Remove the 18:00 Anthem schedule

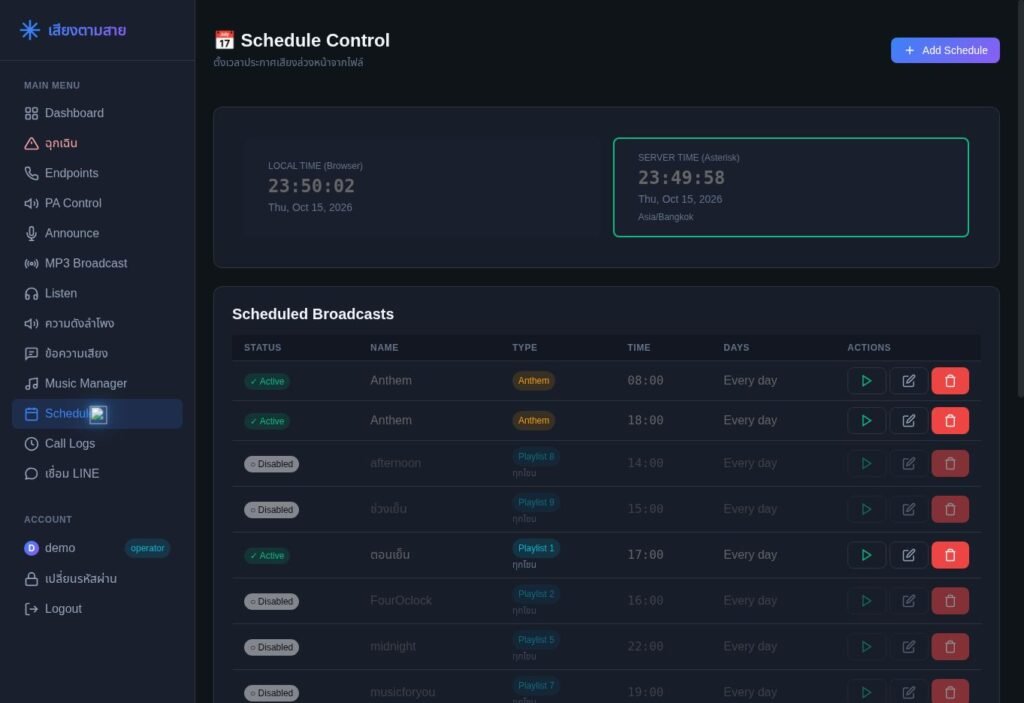click(950, 421)
